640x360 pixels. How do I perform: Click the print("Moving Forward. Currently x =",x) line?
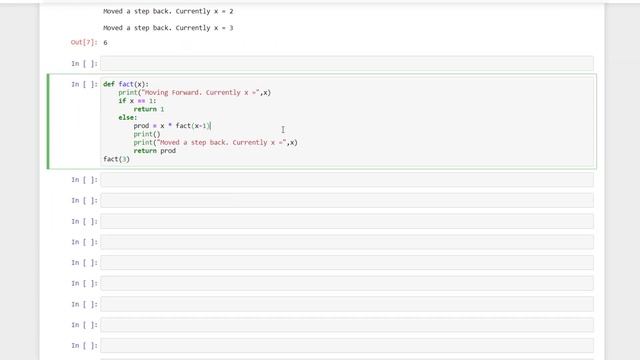195,93
